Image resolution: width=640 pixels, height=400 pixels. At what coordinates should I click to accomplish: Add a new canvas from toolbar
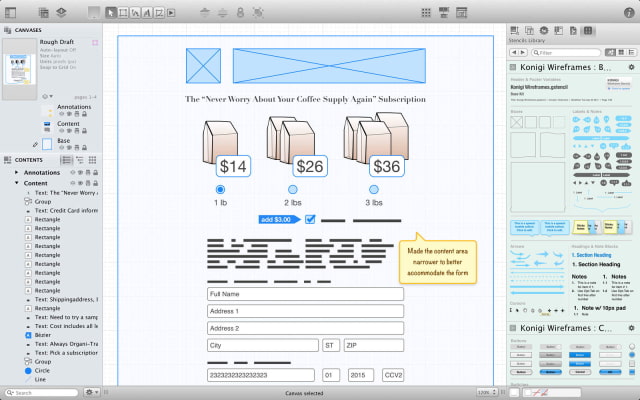44,13
